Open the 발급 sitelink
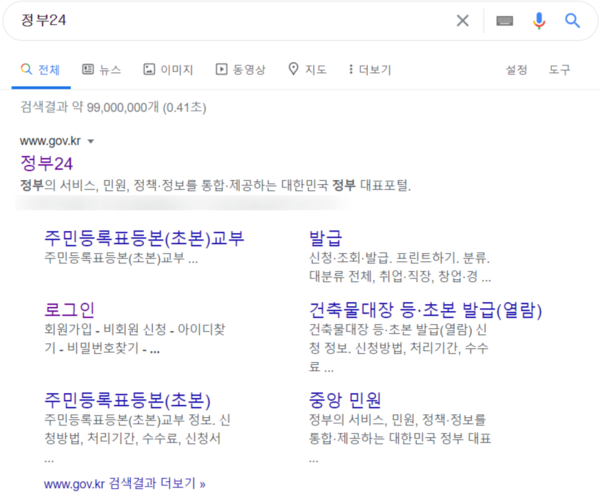Viewport: 600px width, 493px height. pos(325,238)
